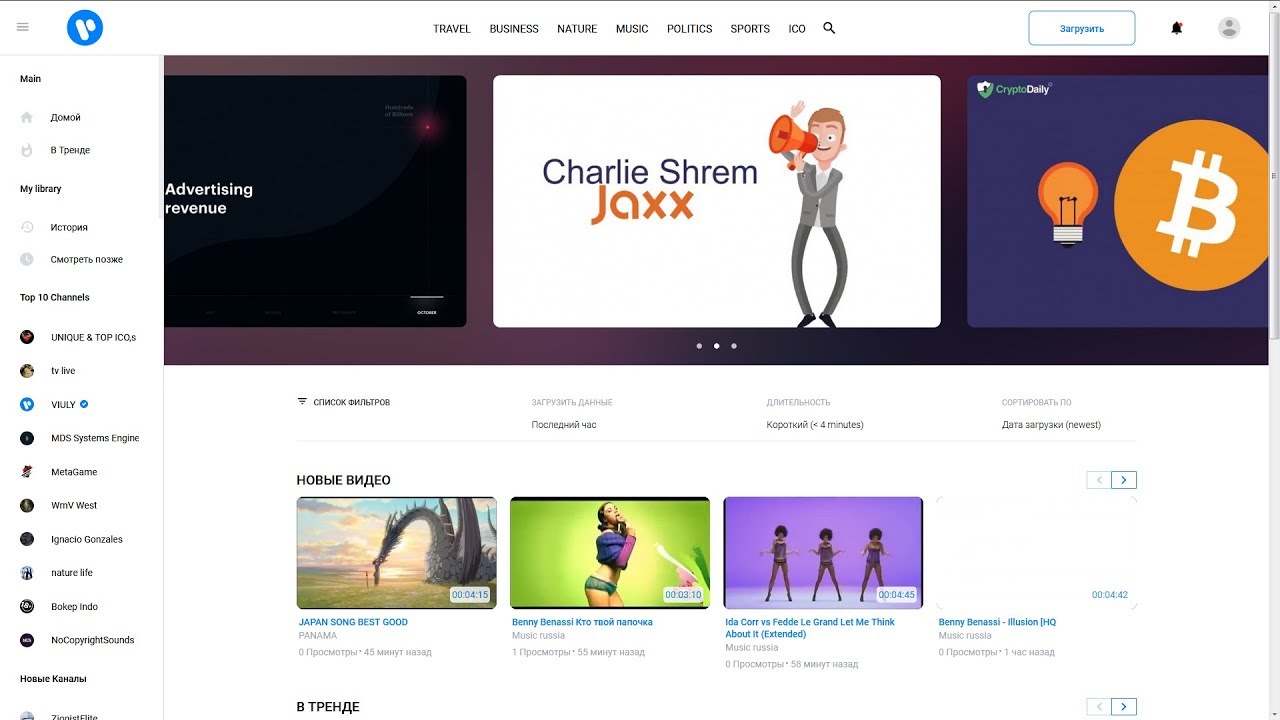
Task: Open NATURE category
Action: (x=577, y=29)
